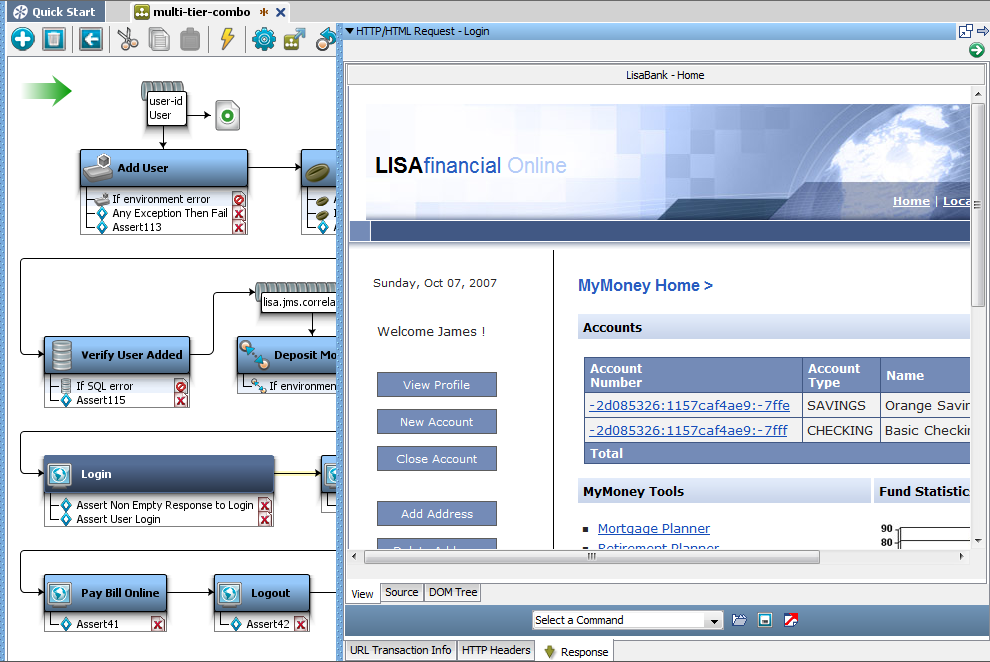Viewport: 990px width, 662px height.
Task: Open the Select a Command dropdown
Action: pos(713,621)
